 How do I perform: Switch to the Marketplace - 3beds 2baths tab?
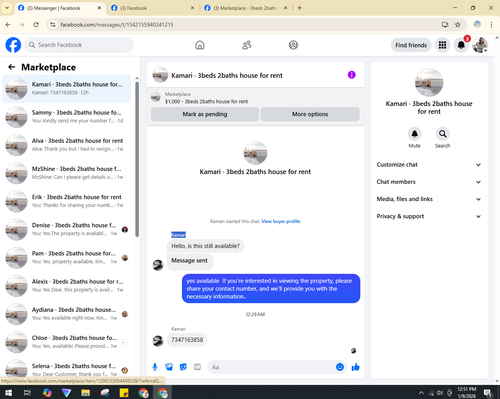click(246, 8)
